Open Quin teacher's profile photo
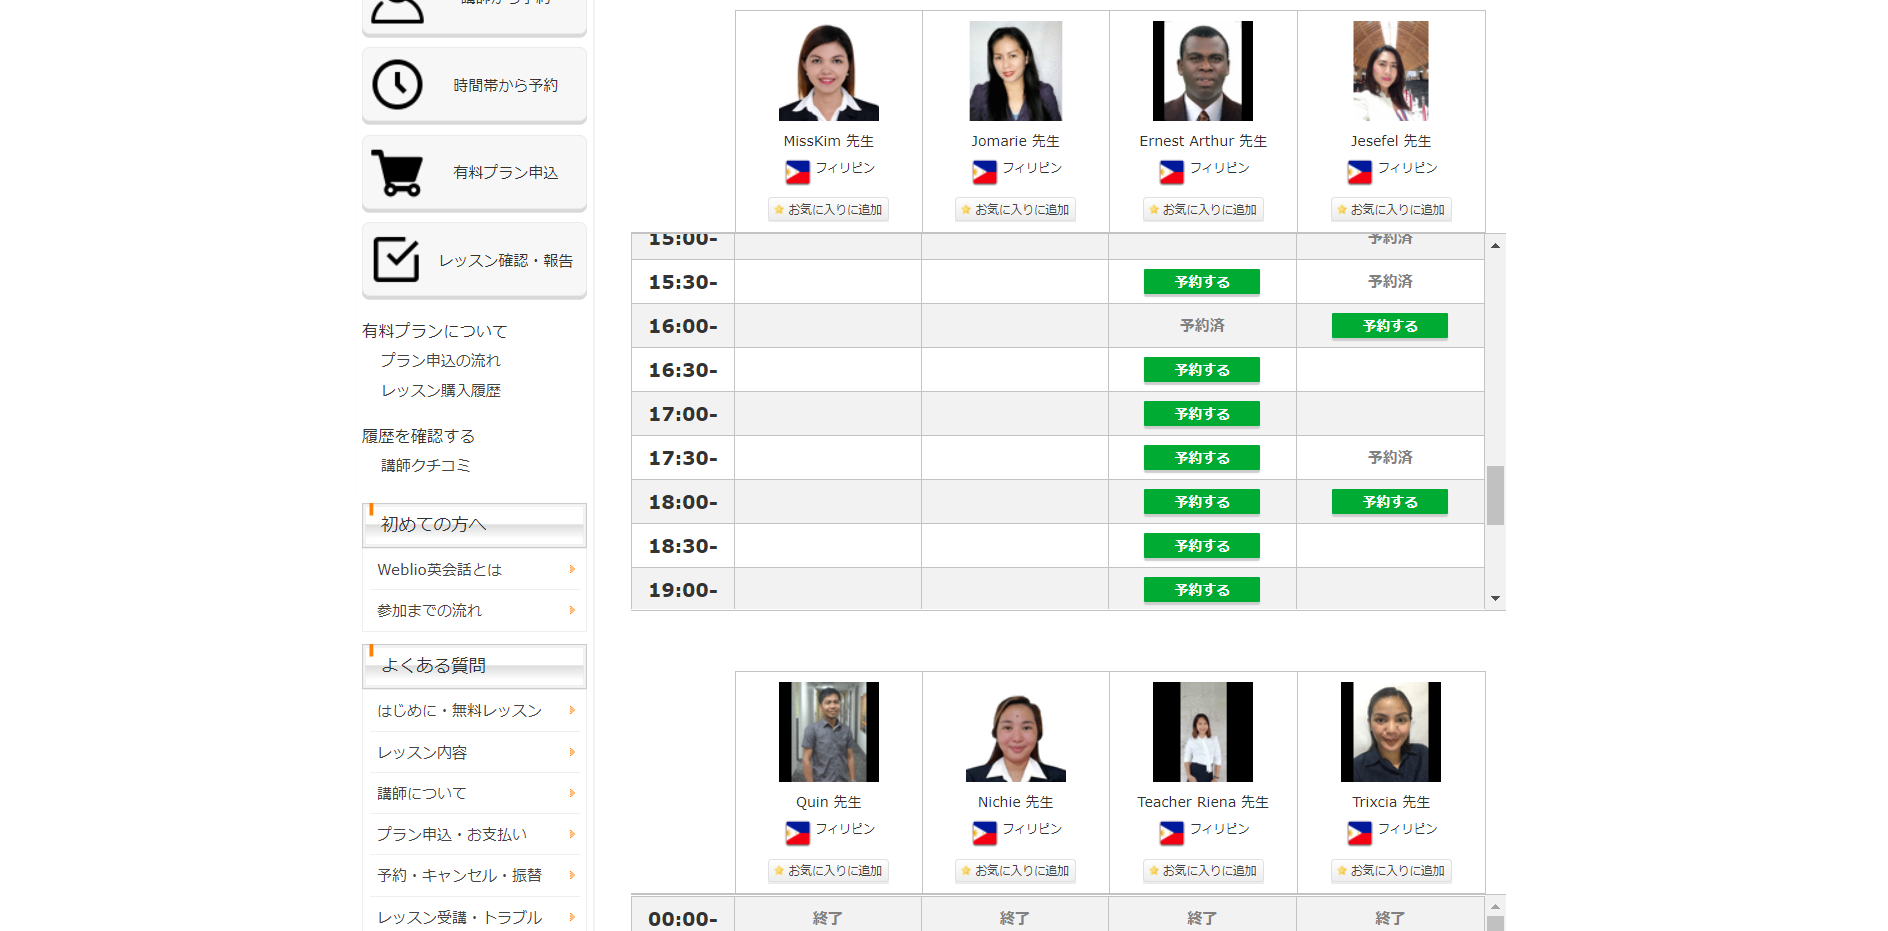The image size is (1888, 931). pos(828,732)
